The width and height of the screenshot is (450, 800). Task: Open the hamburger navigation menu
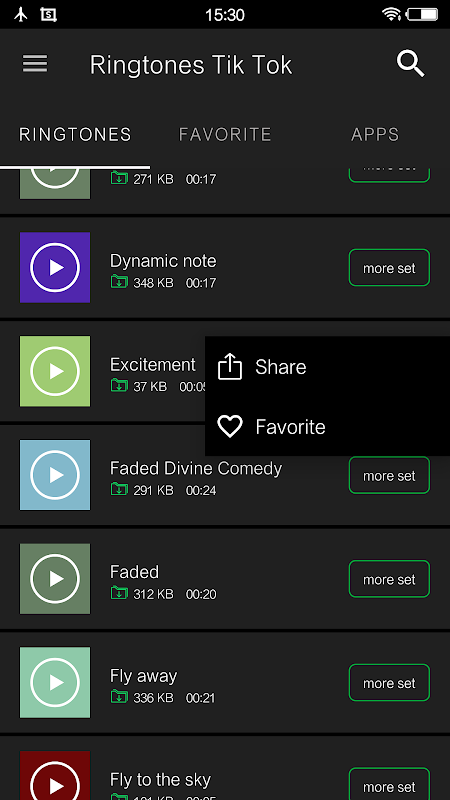35,64
